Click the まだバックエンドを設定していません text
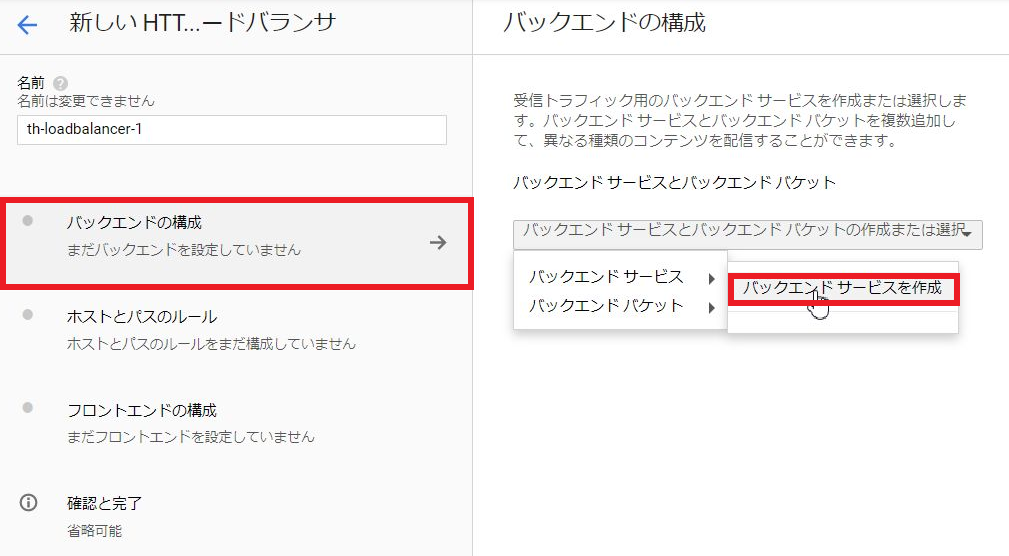 pyautogui.click(x=184, y=250)
